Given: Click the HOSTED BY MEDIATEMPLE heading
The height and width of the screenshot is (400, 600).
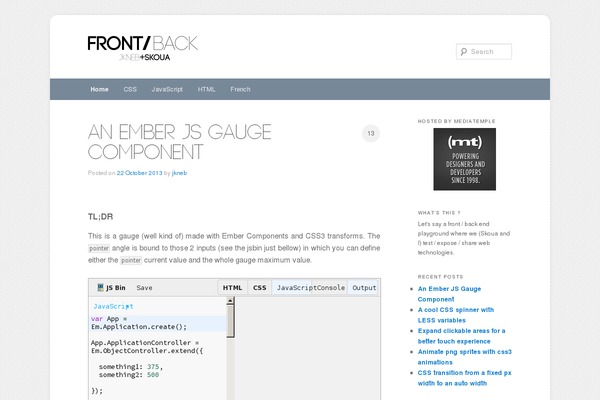Looking at the screenshot, I should (x=457, y=121).
